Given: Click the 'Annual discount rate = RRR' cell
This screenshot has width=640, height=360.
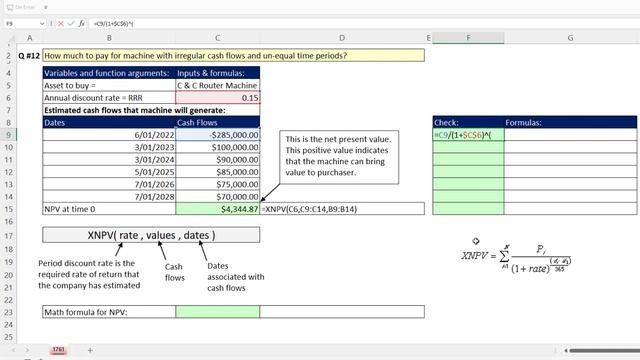Looking at the screenshot, I should point(109,98).
